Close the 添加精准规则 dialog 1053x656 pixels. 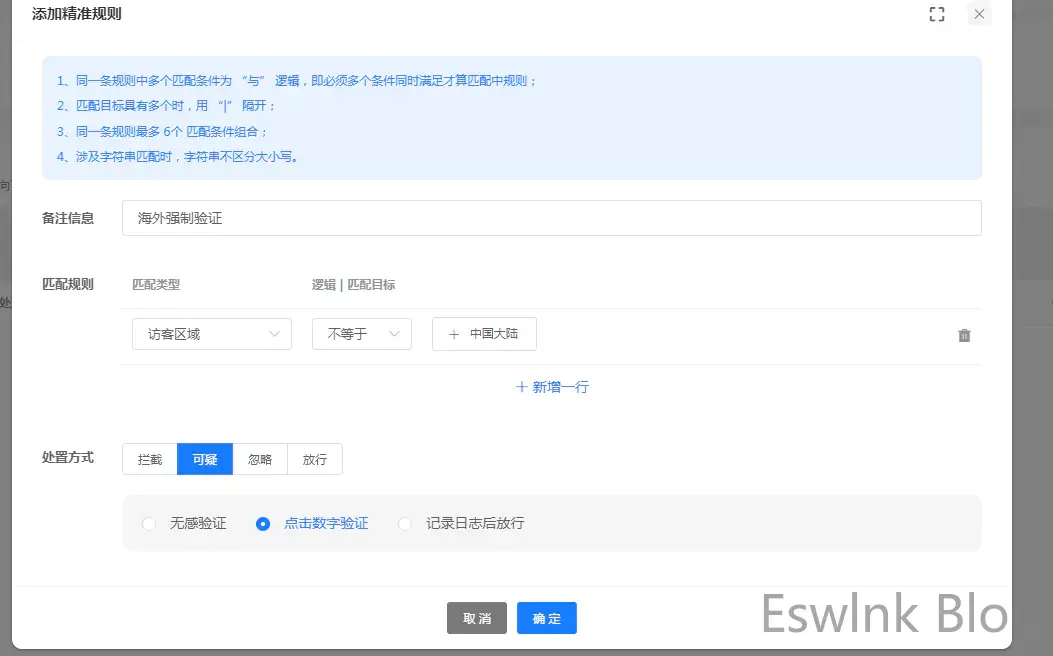coord(979,14)
